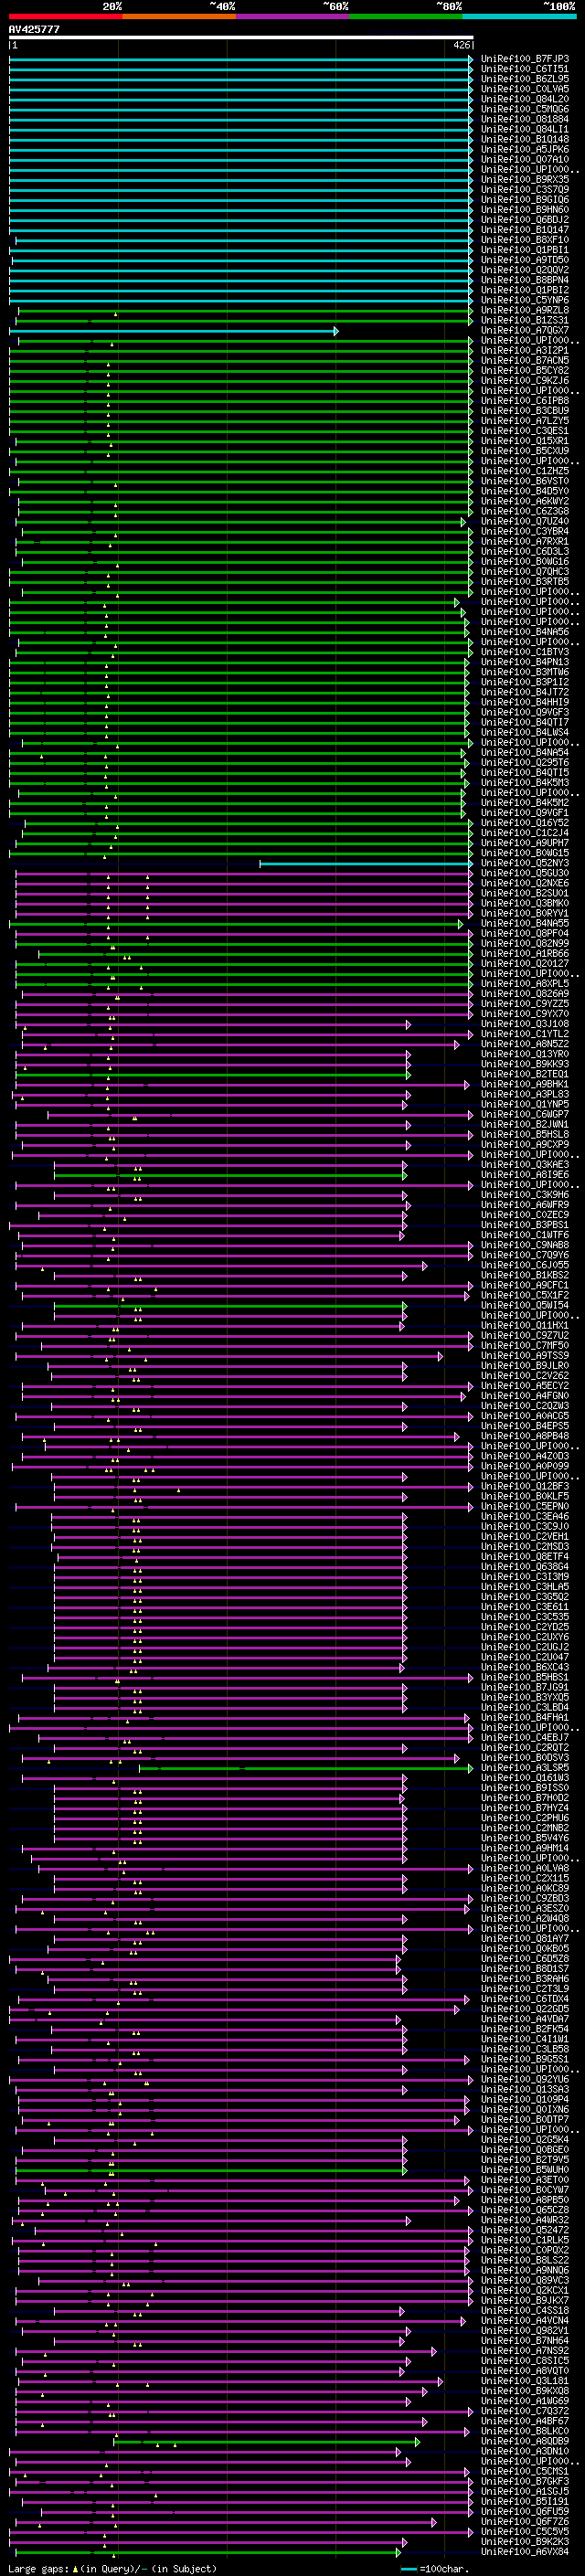Image resolution: width=585 pixels, height=2576 pixels.
Task: Select the UniRef100_B9RX35 label
Action: pyautogui.click(x=525, y=179)
